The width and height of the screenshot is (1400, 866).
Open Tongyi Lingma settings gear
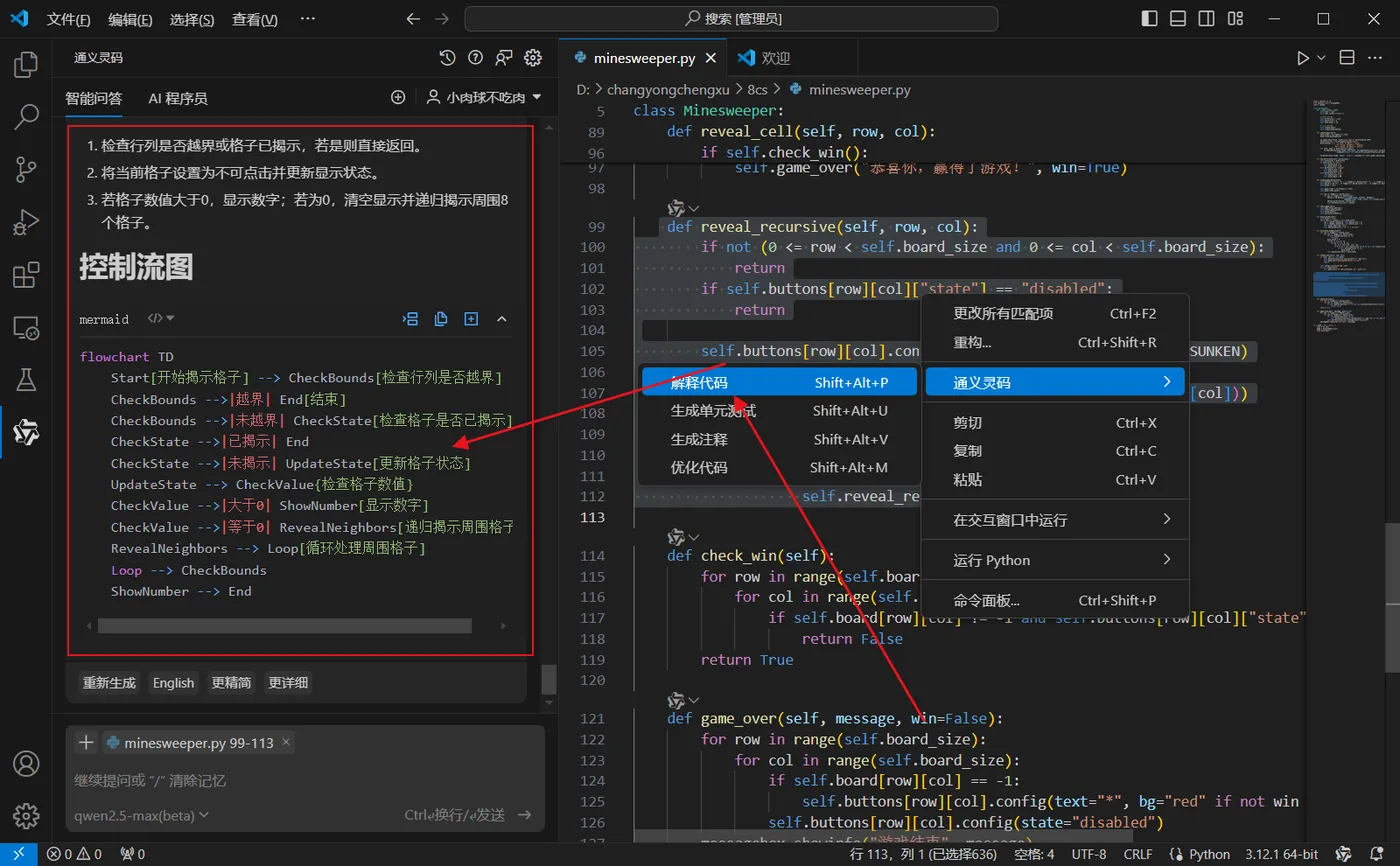click(x=533, y=58)
